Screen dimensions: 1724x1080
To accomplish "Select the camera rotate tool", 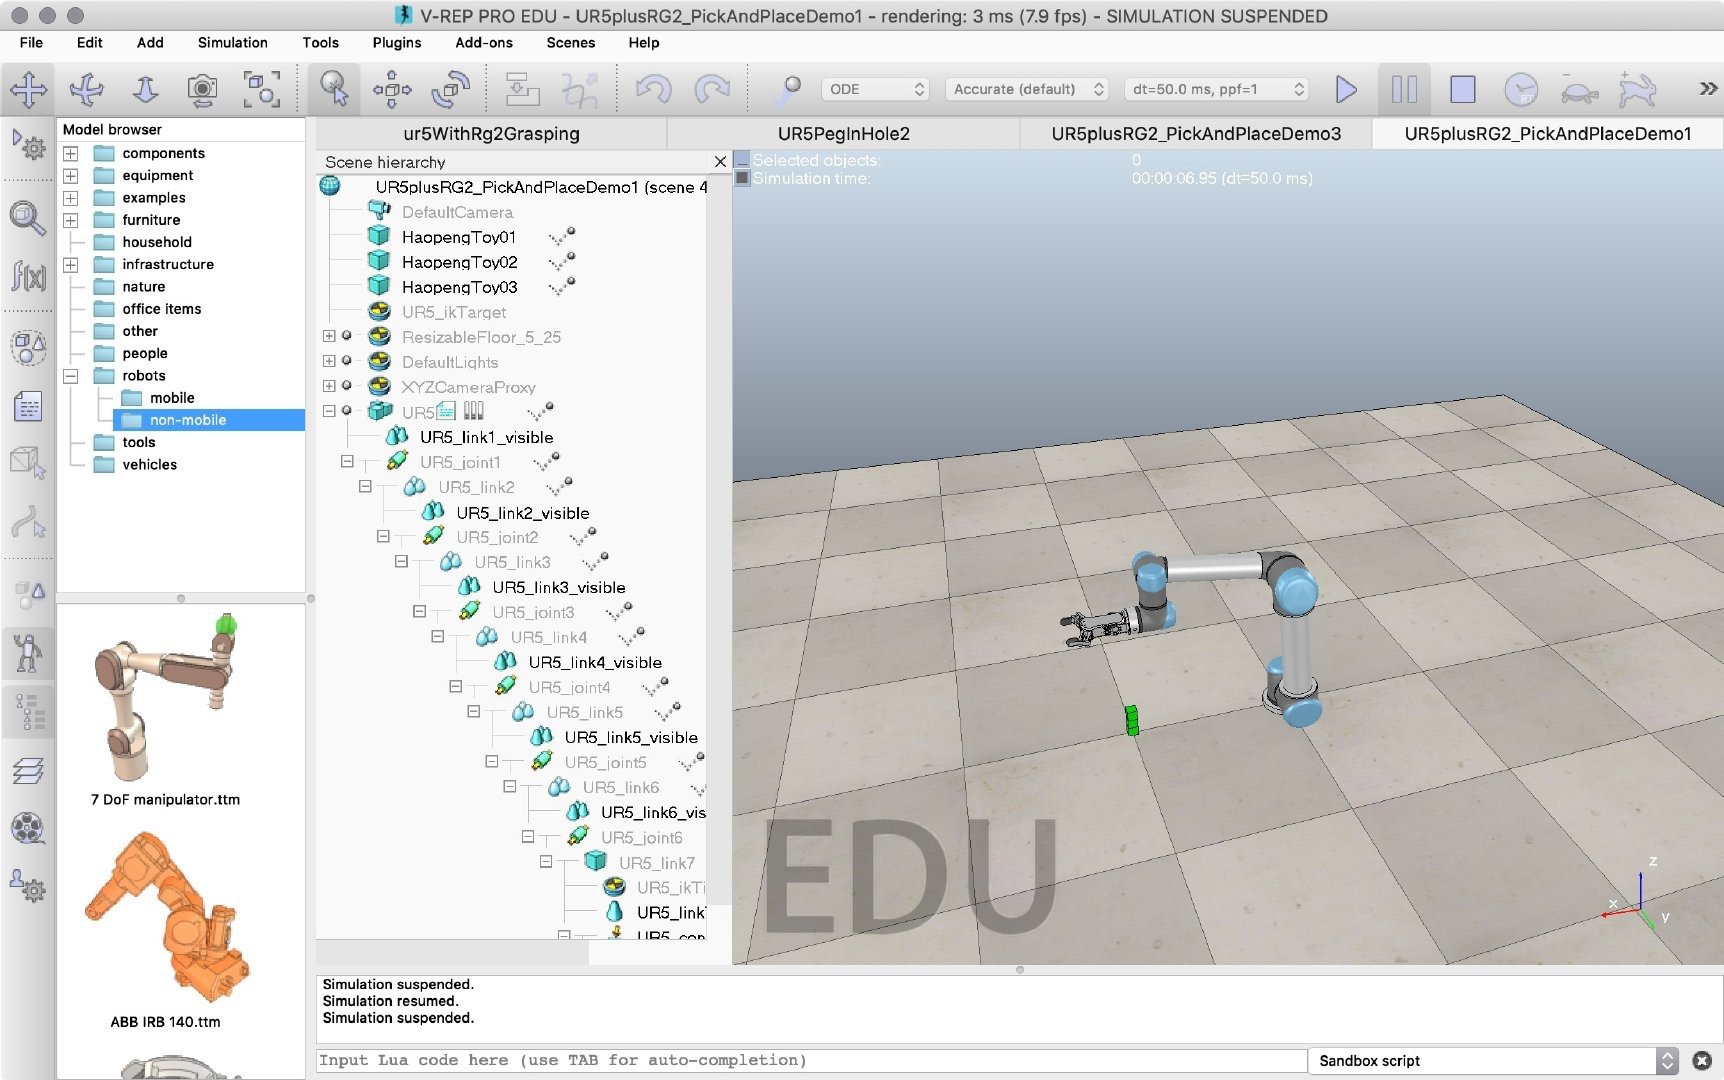I will click(87, 89).
